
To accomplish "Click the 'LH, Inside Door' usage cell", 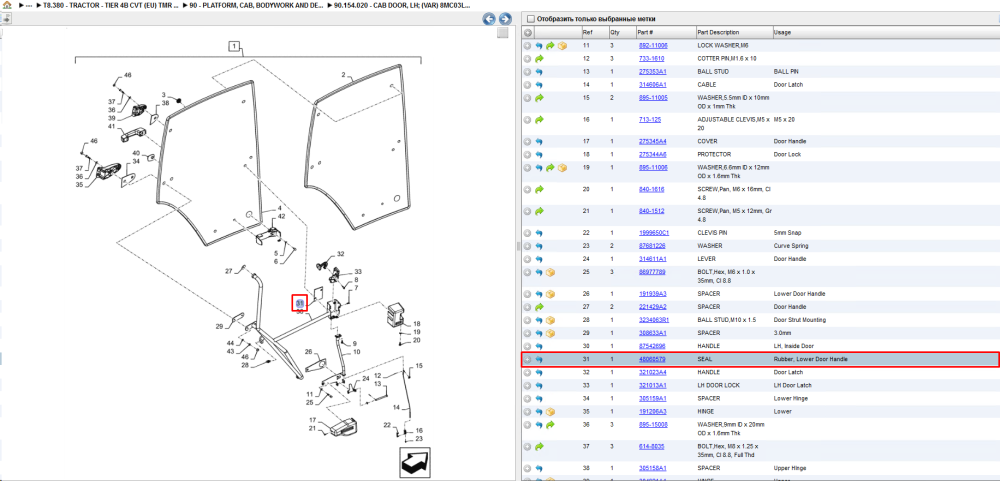I will pos(793,346).
